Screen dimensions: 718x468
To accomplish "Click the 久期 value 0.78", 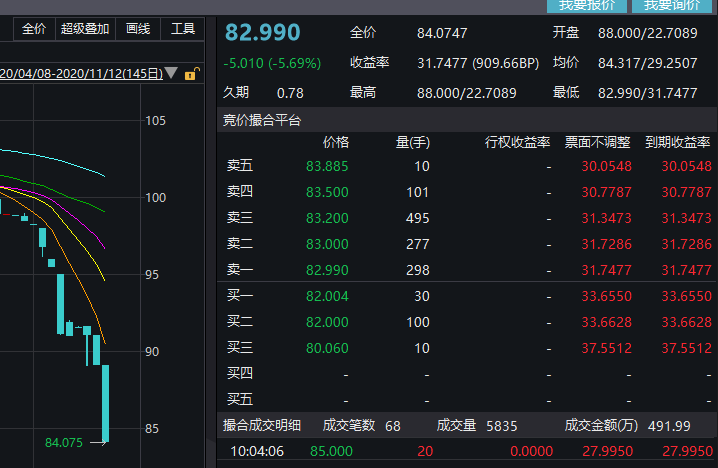I will 290,93.
